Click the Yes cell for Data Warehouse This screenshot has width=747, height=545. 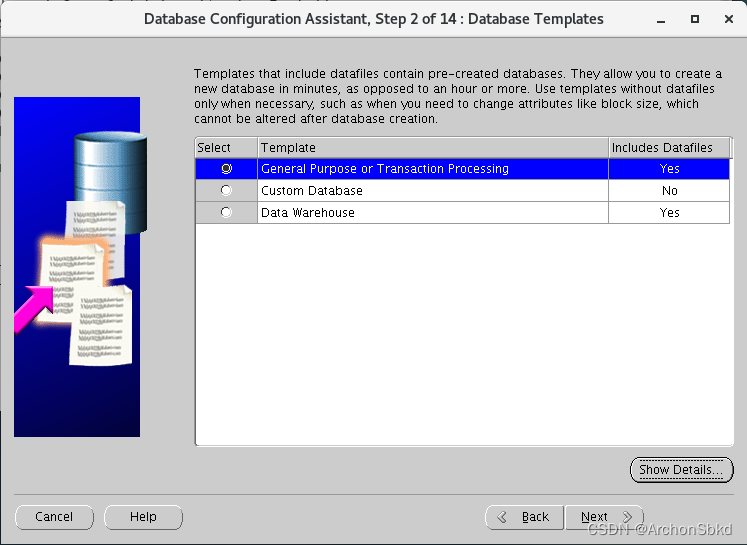tap(669, 212)
